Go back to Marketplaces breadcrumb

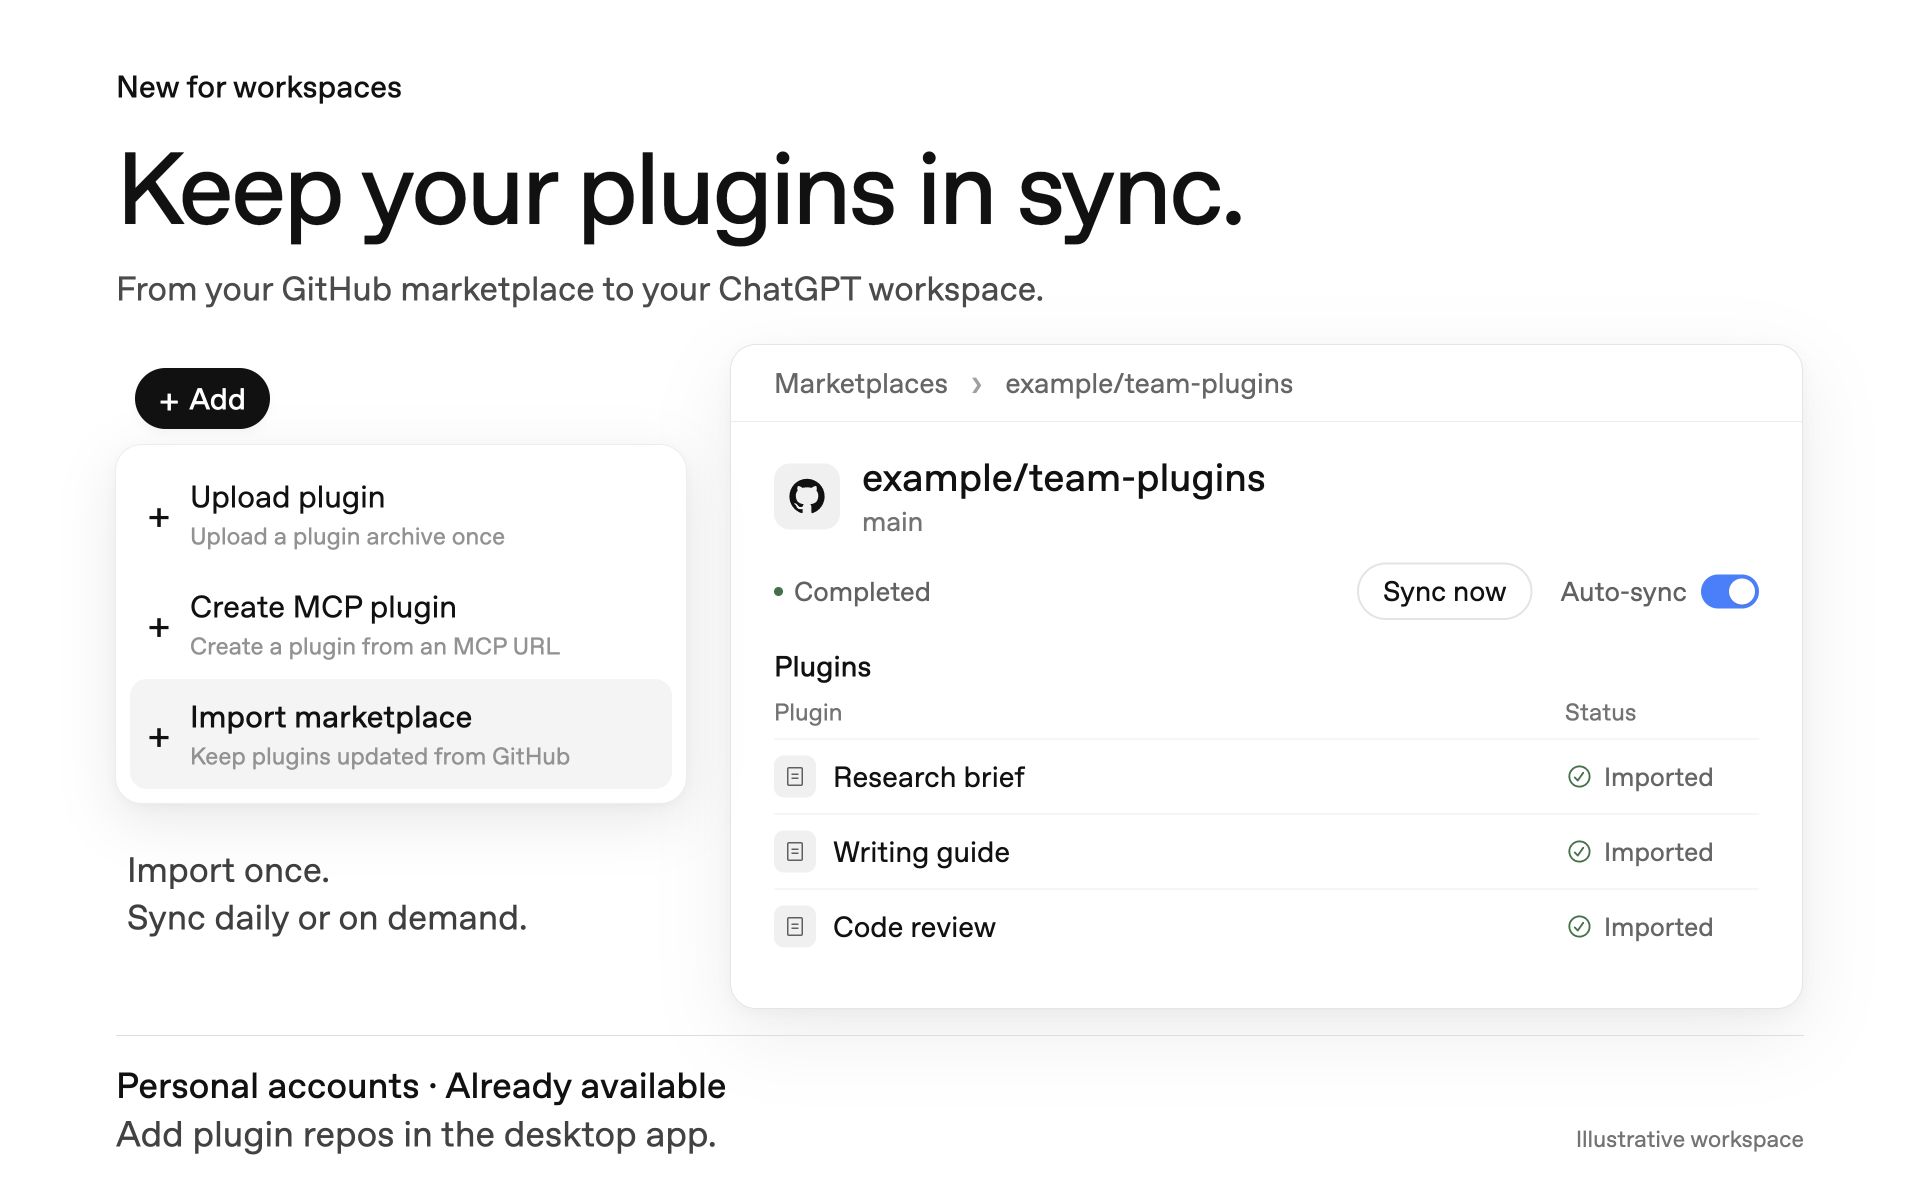point(860,384)
